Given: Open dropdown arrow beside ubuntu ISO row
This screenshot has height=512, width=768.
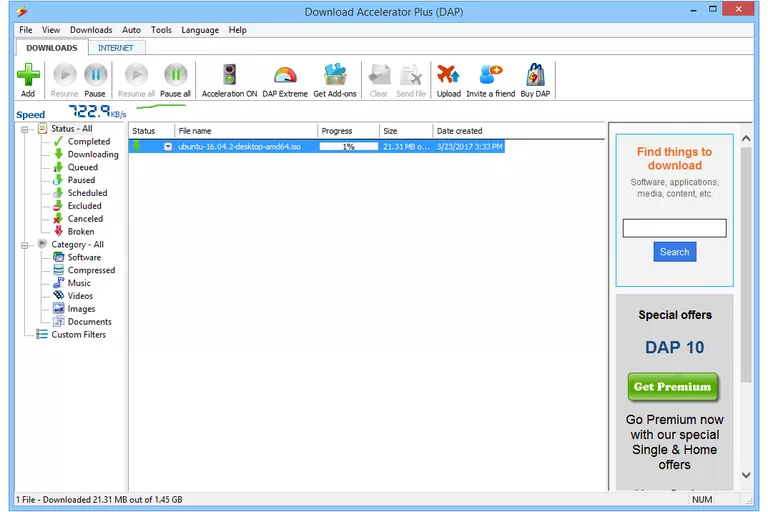Looking at the screenshot, I should 168,146.
